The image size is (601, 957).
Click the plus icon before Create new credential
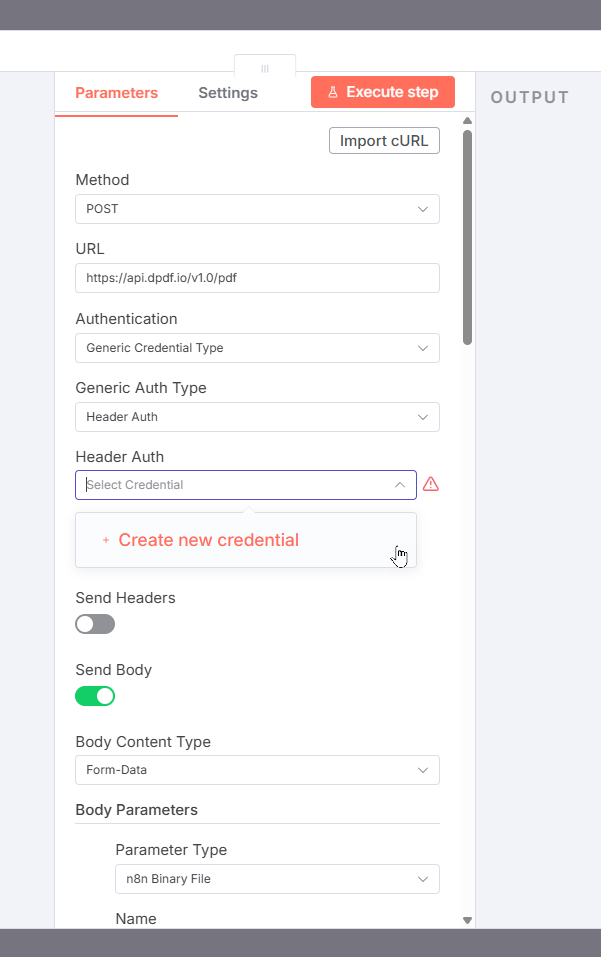coord(106,540)
